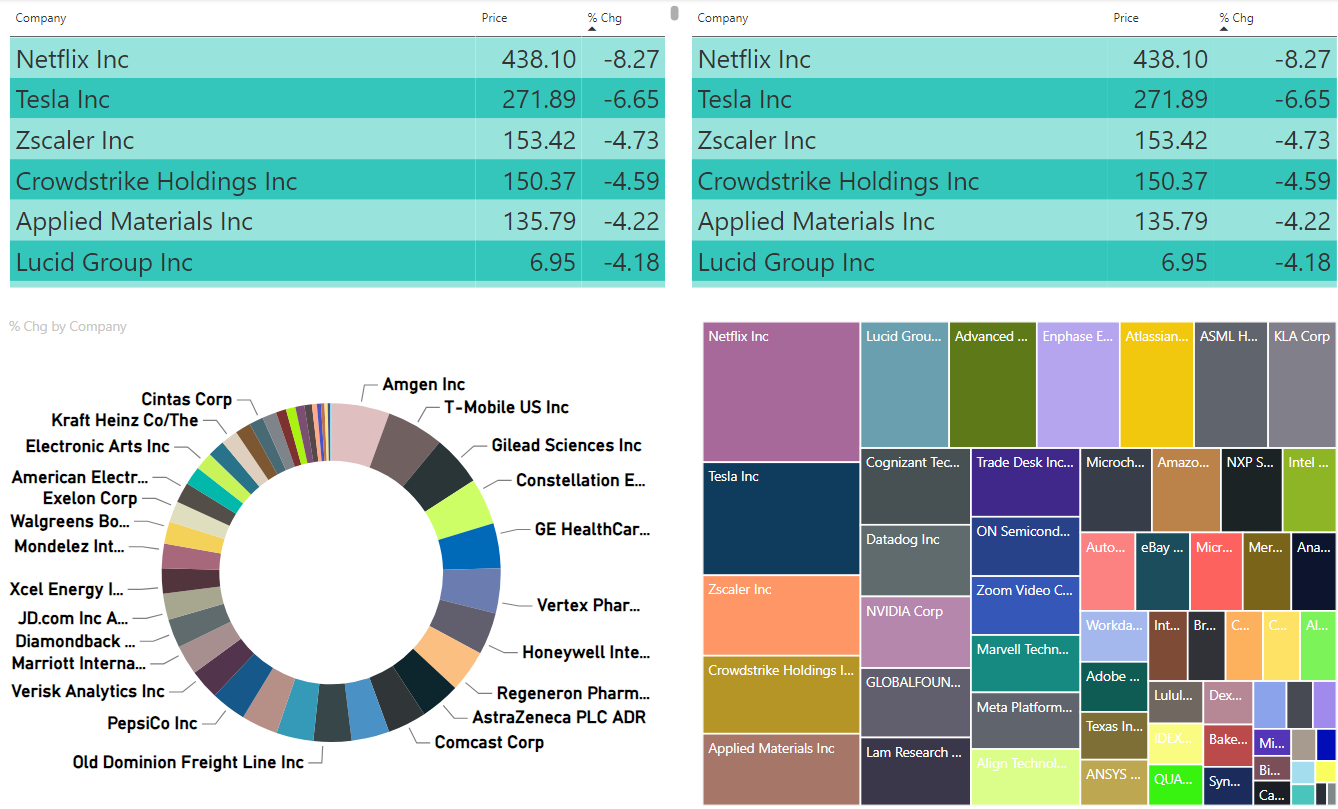The width and height of the screenshot is (1338, 809).
Task: Click '% Chg by Company' chart title
Action: point(68,326)
